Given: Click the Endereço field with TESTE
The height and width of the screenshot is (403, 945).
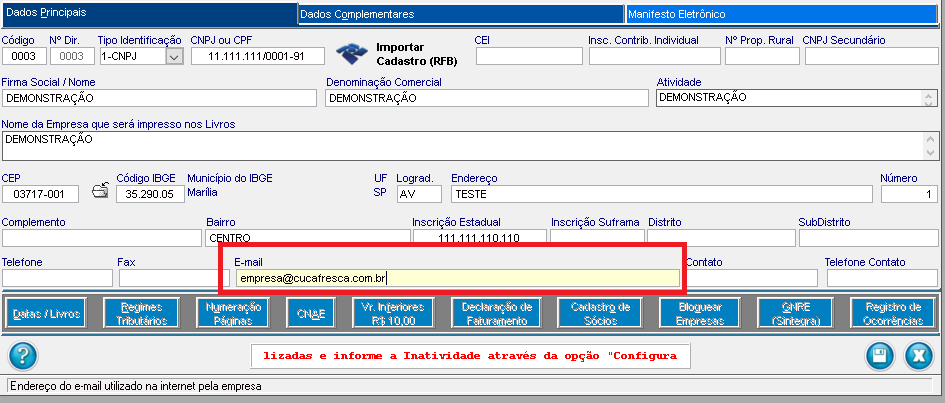Looking at the screenshot, I should click(x=662, y=194).
